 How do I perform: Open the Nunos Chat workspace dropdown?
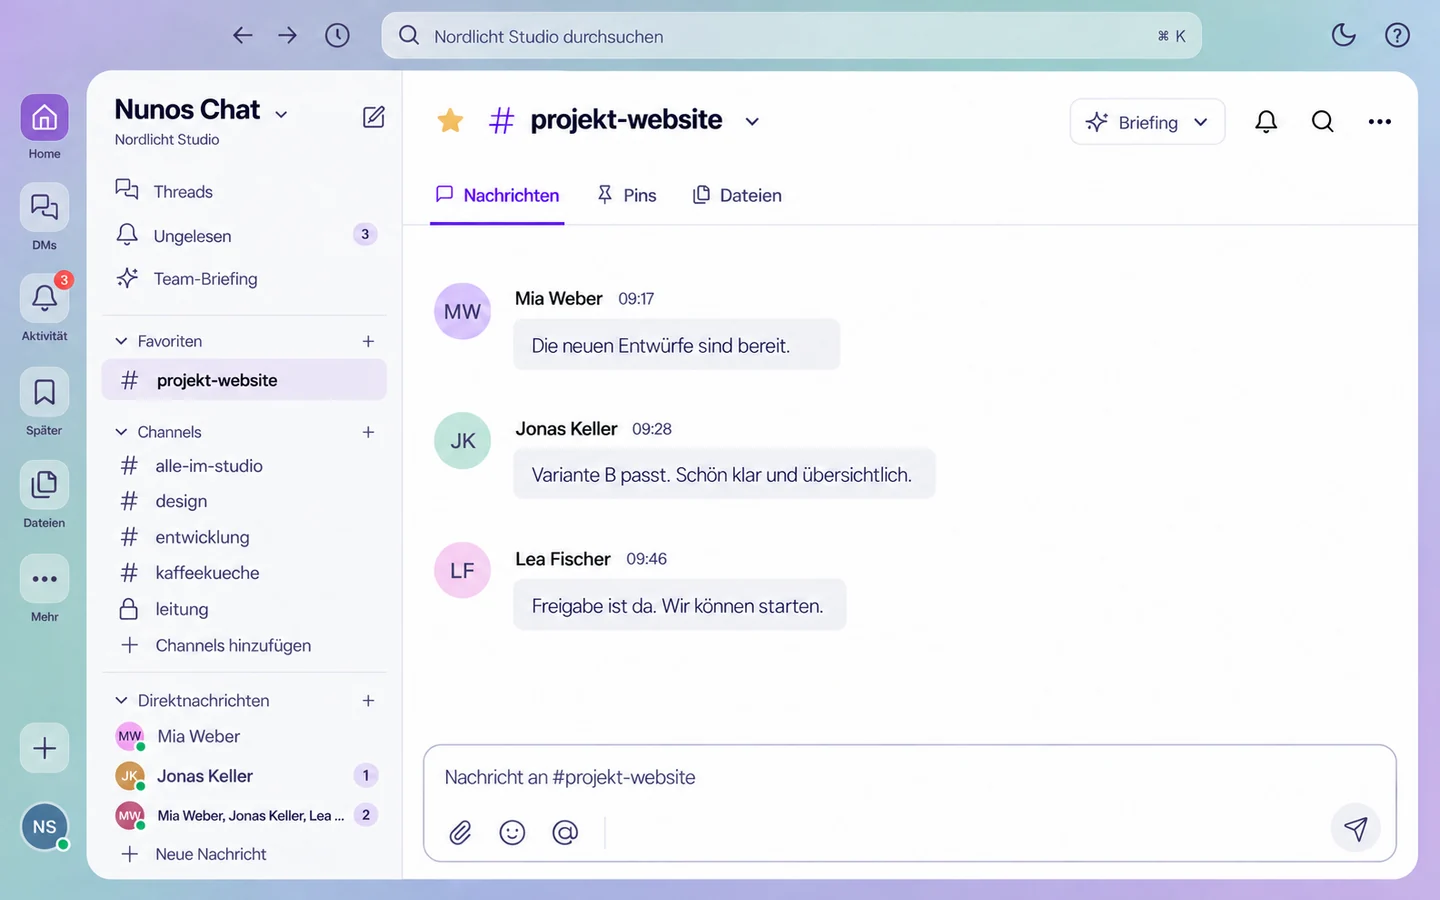[x=281, y=114]
